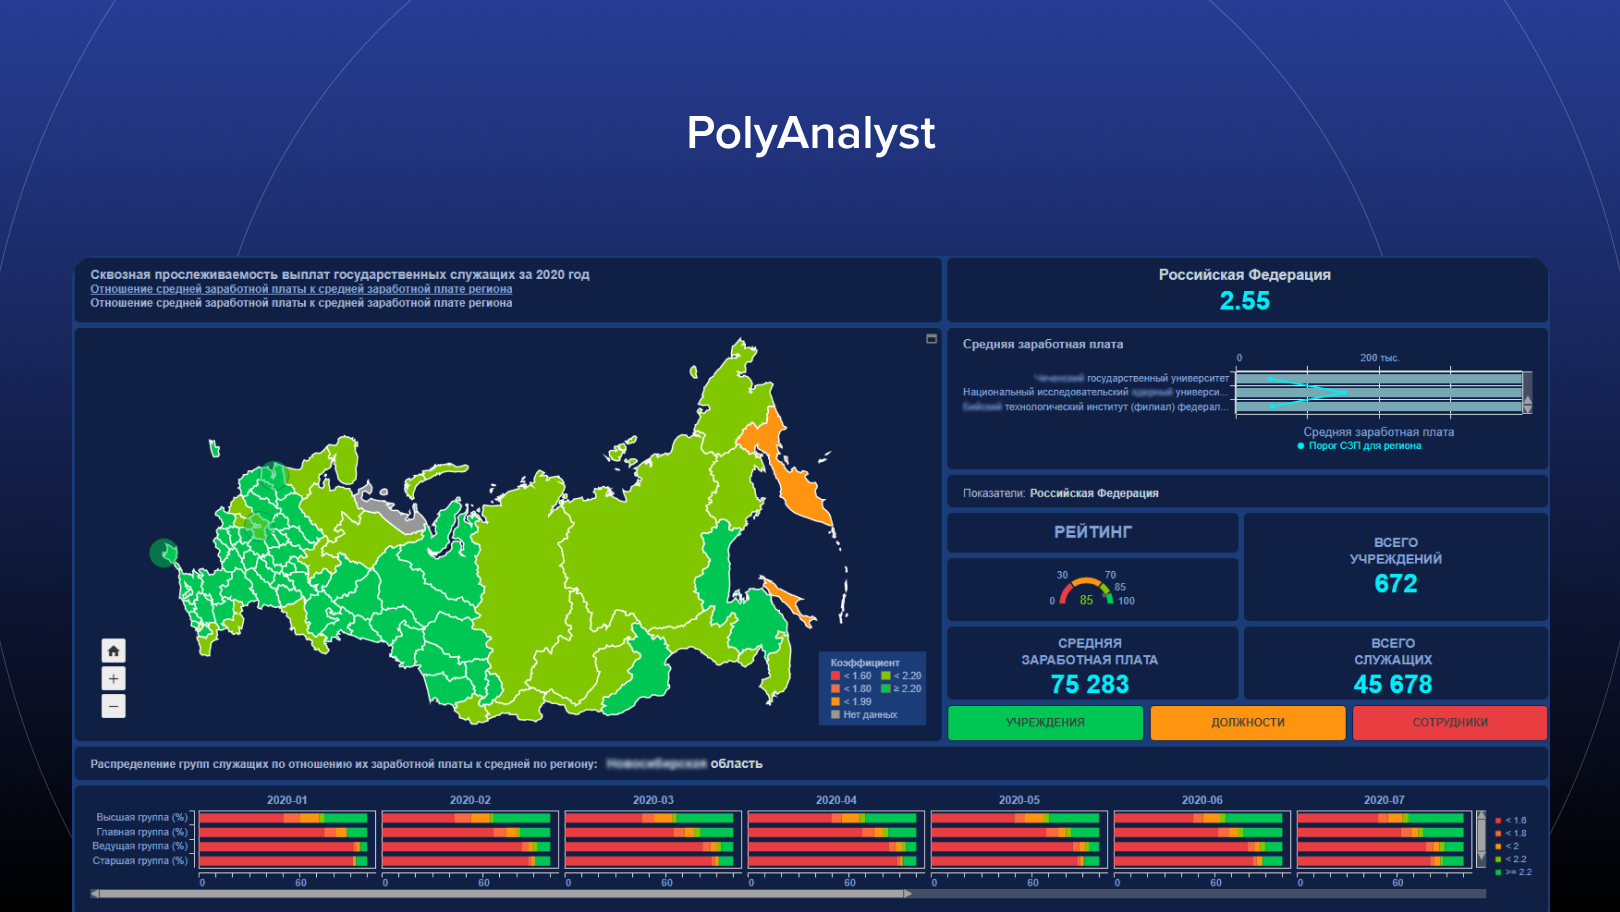Click the red СОТРУДНИКИ button

1450,722
